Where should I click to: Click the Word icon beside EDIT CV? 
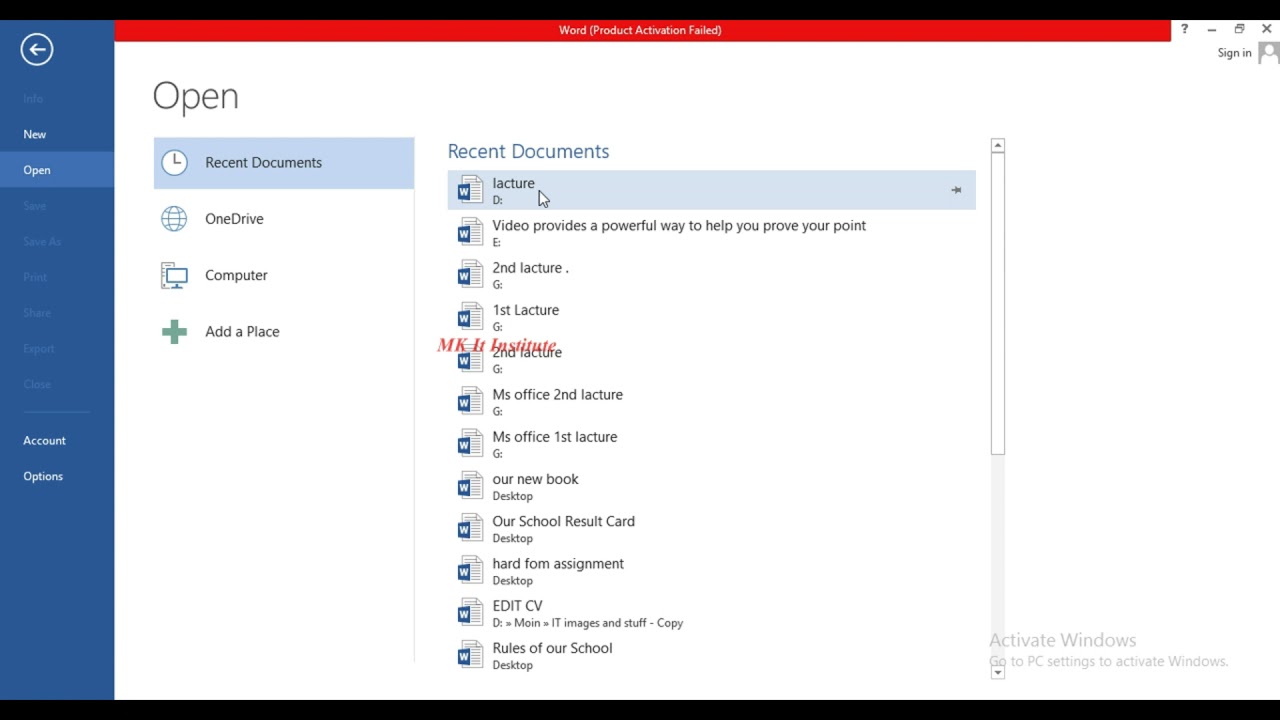point(470,613)
